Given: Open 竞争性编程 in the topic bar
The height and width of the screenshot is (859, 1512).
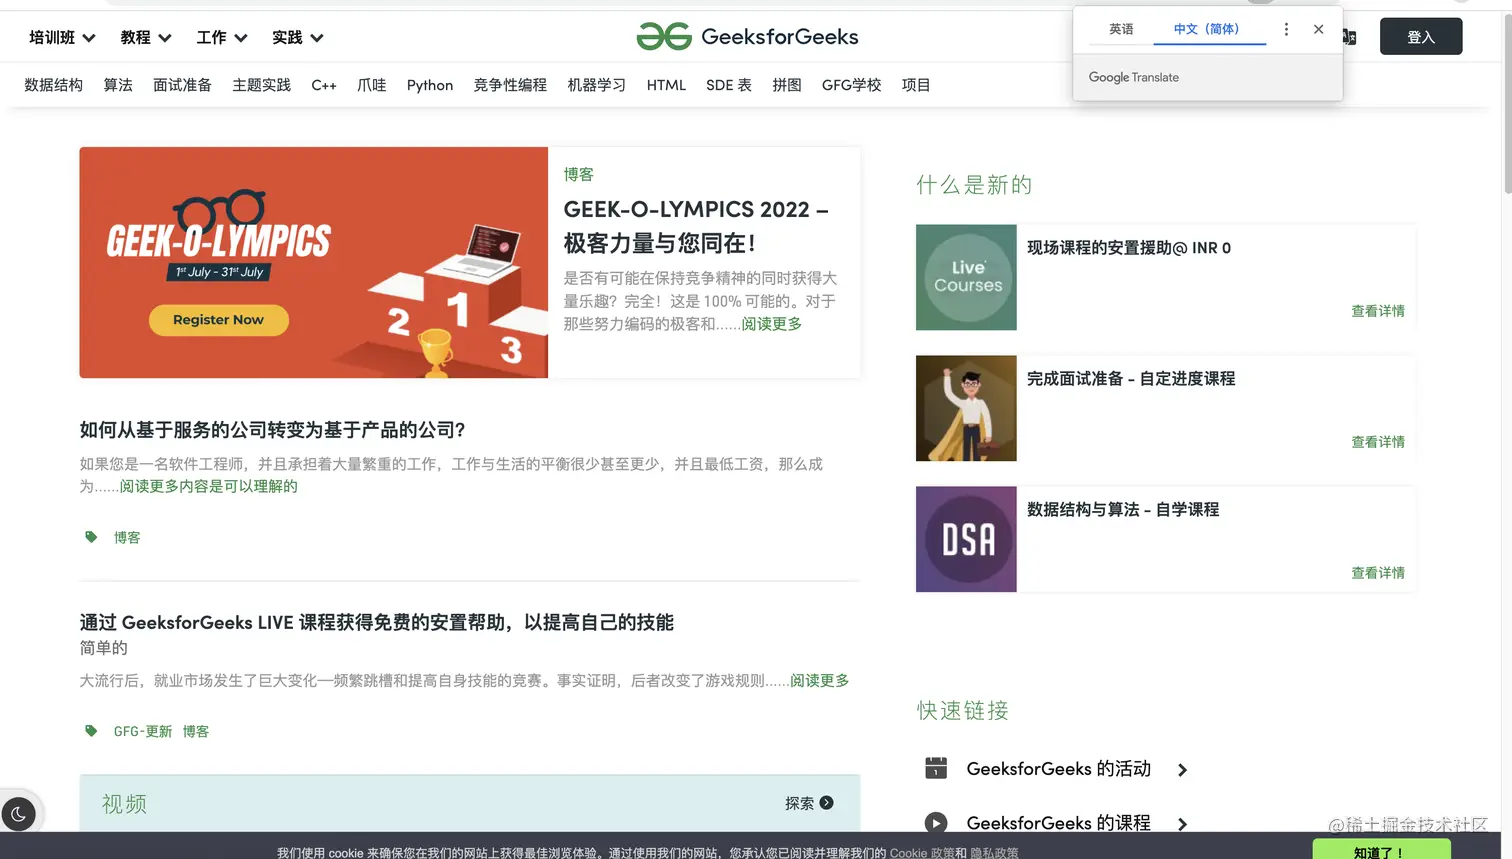Looking at the screenshot, I should pyautogui.click(x=510, y=85).
